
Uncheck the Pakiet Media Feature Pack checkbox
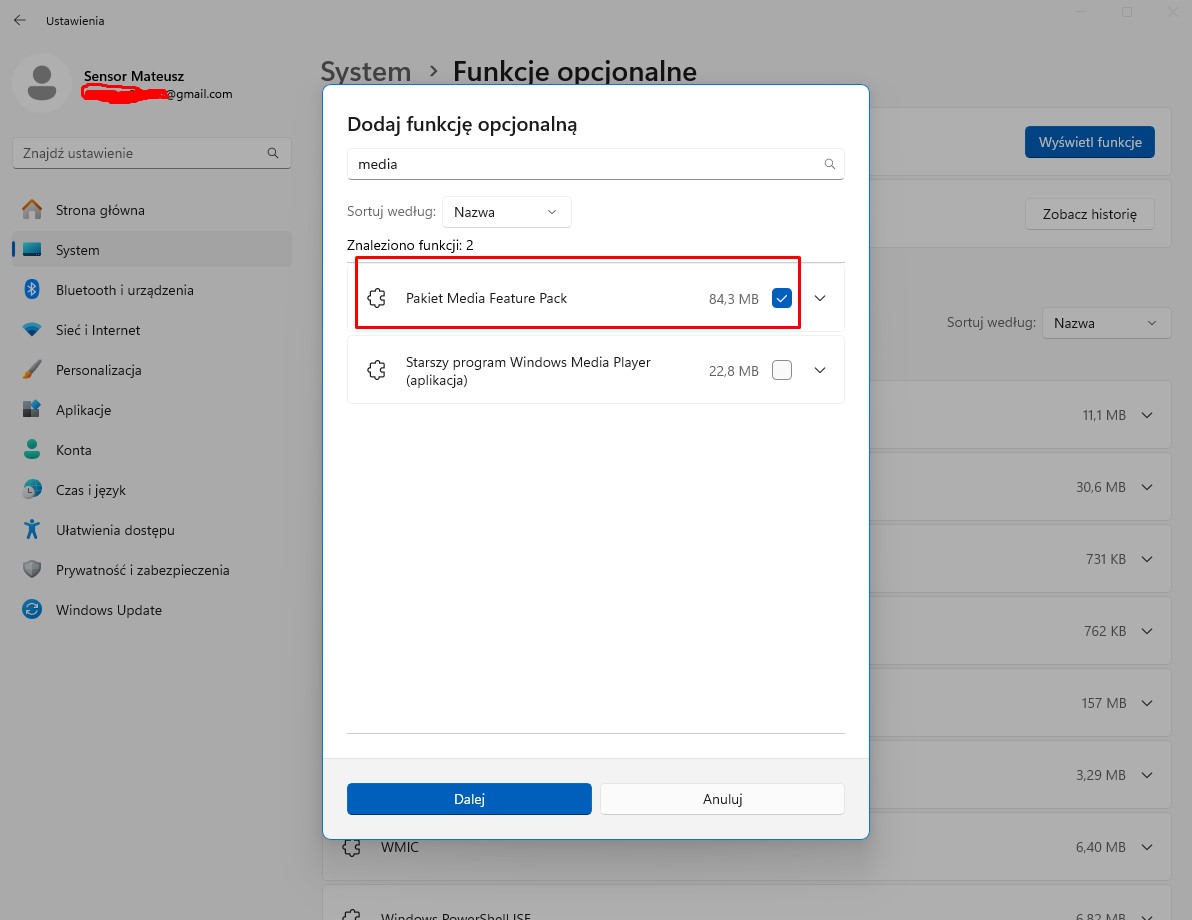pos(782,298)
